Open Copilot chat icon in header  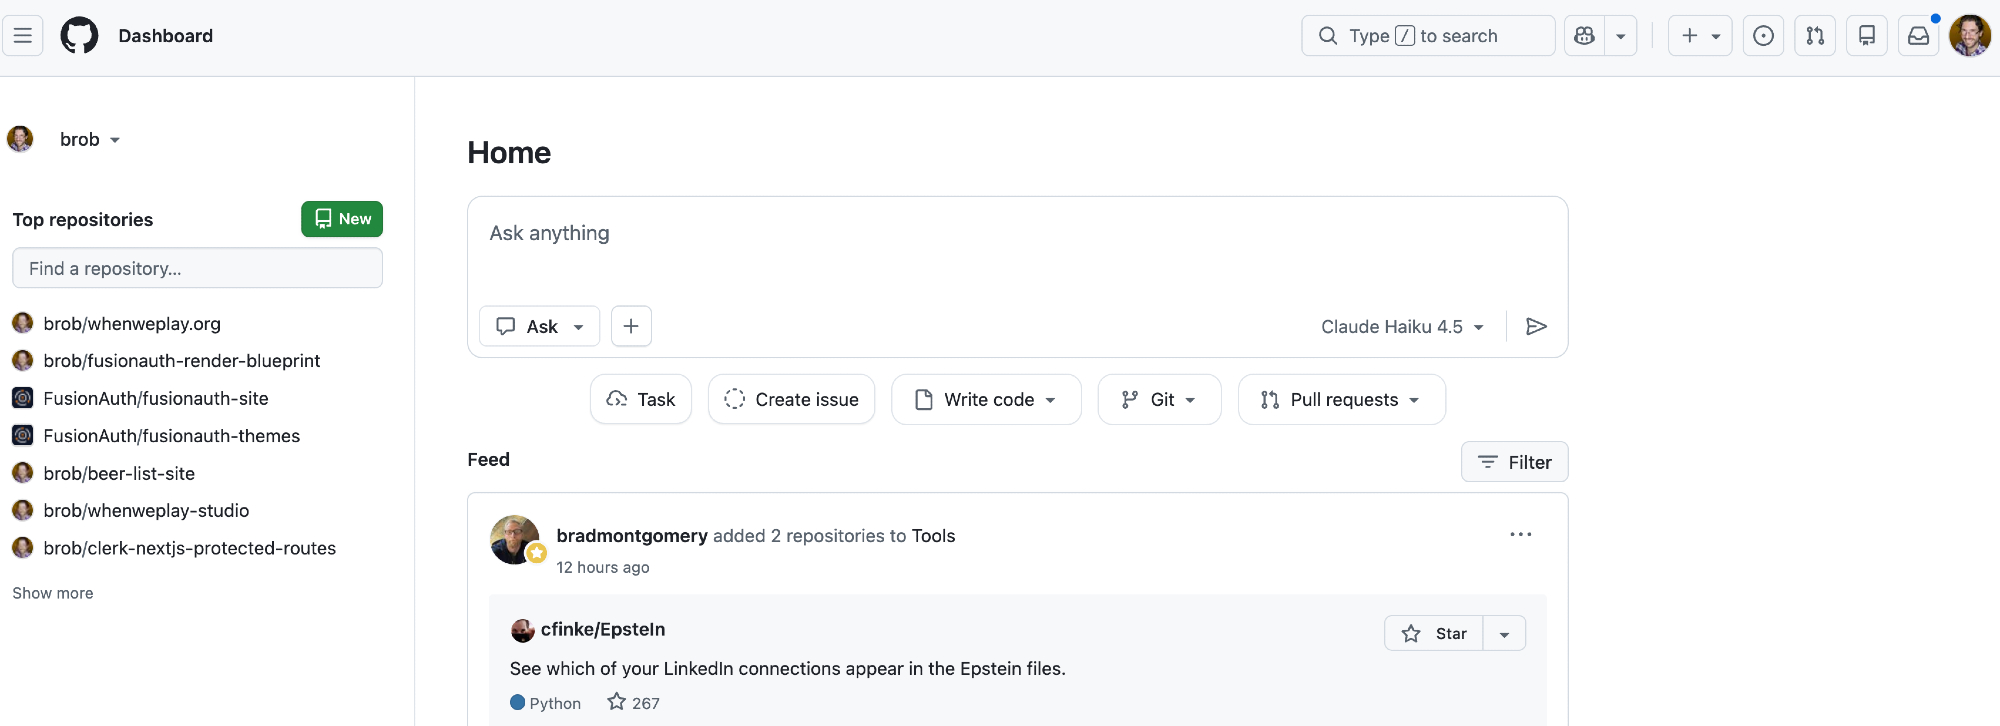pyautogui.click(x=1584, y=36)
